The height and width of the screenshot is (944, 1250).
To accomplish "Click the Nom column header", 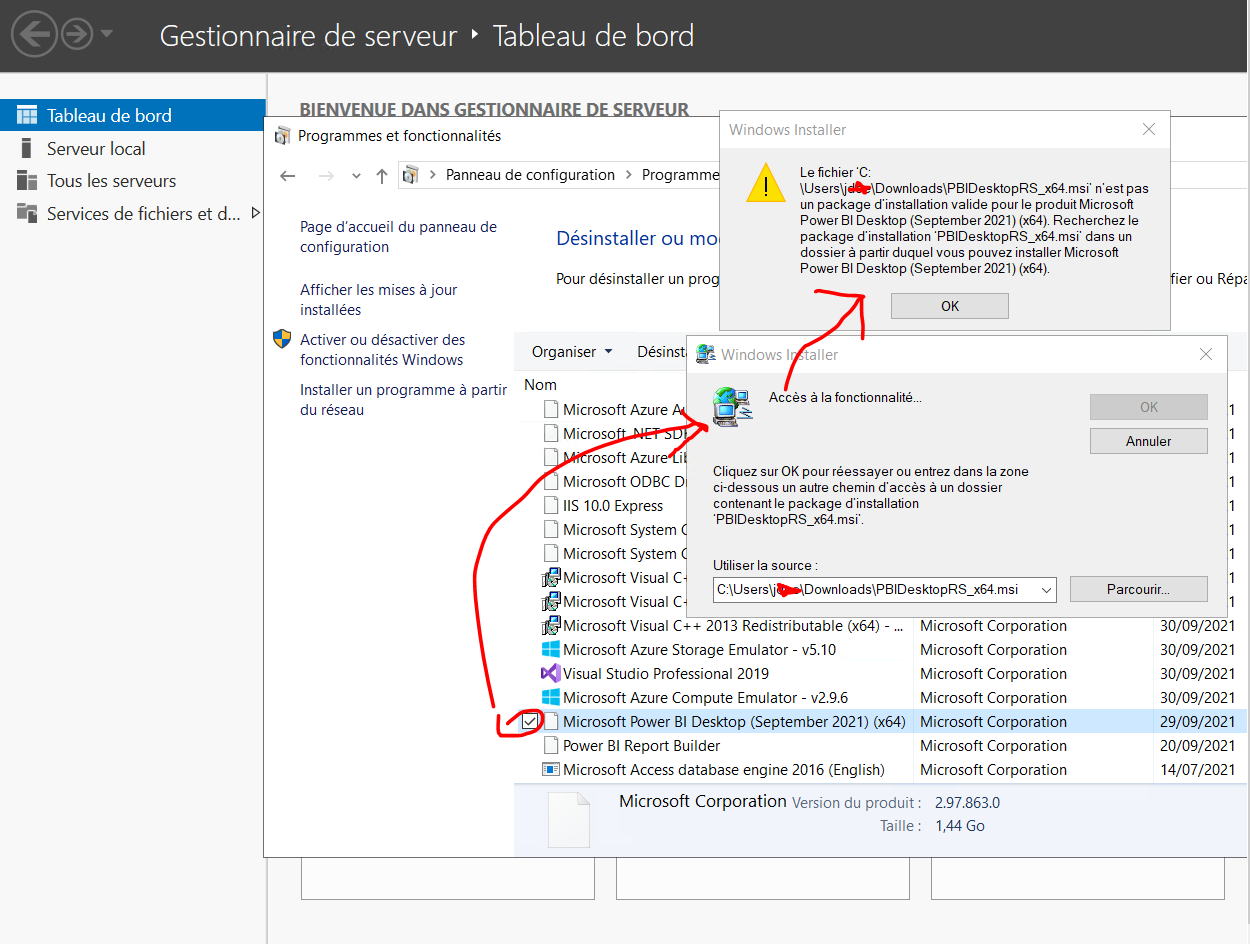I will 541,385.
